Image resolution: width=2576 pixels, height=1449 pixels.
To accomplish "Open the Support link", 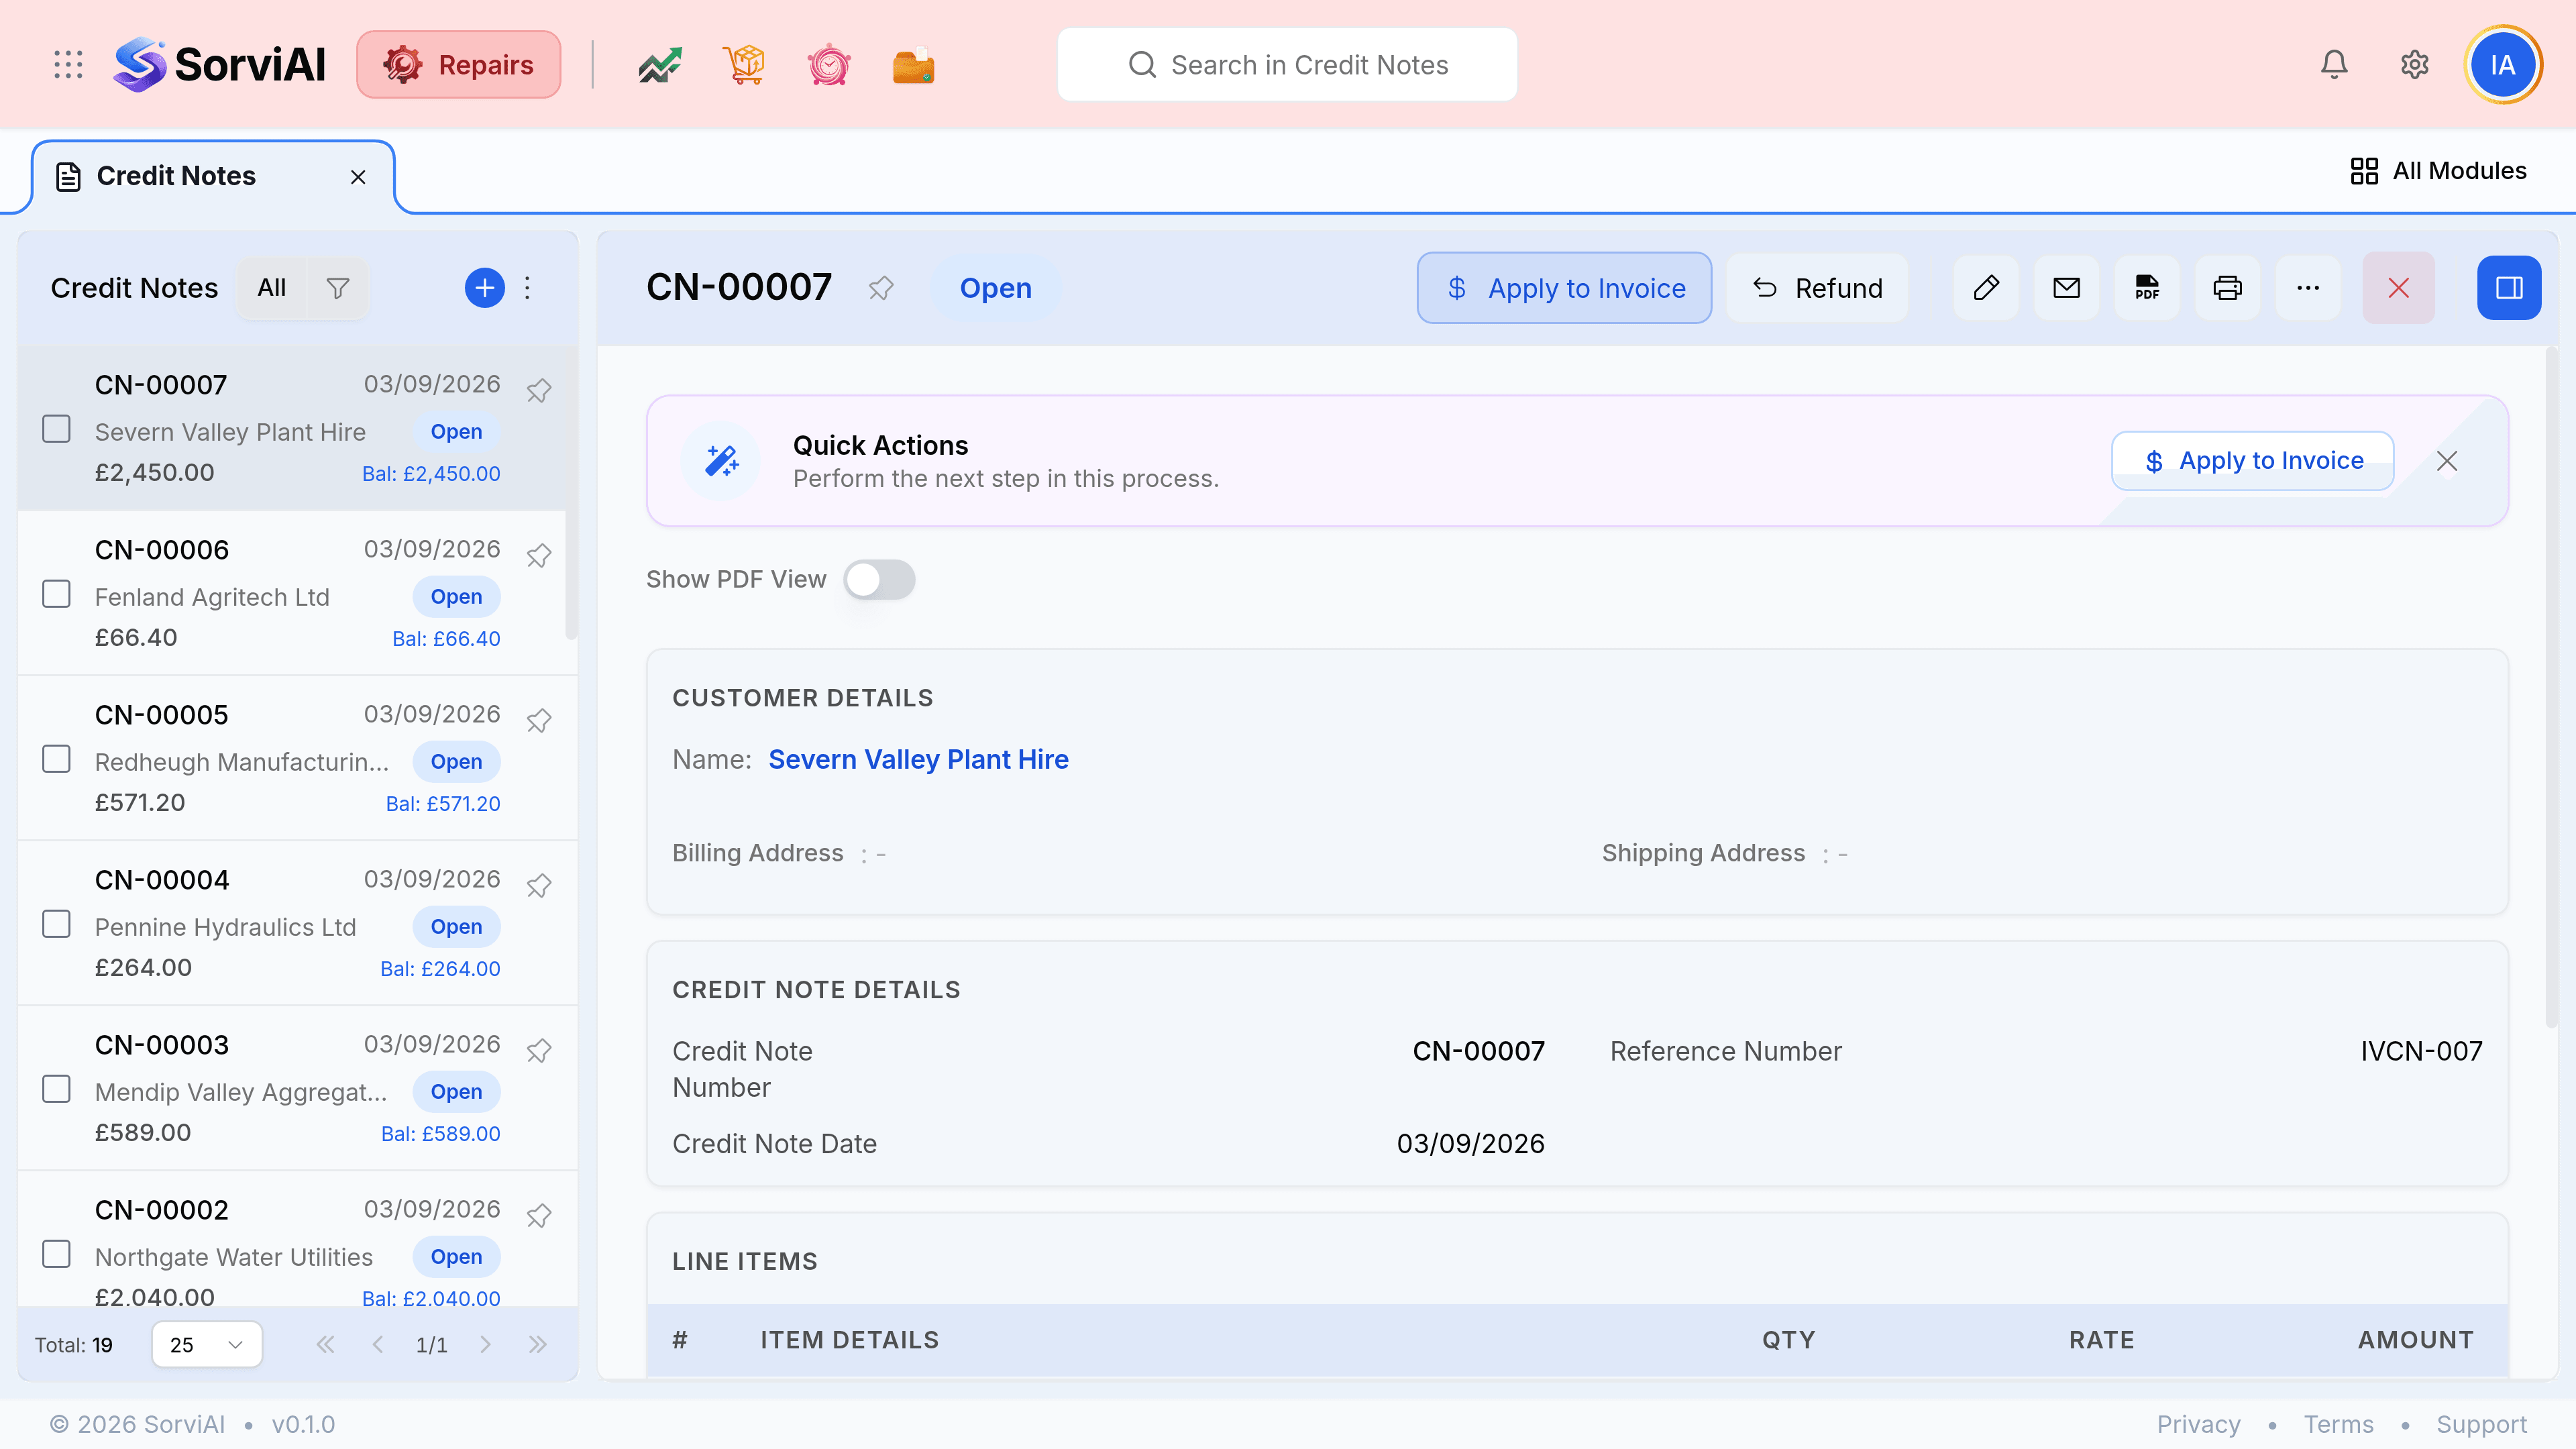I will click(x=2481, y=1425).
